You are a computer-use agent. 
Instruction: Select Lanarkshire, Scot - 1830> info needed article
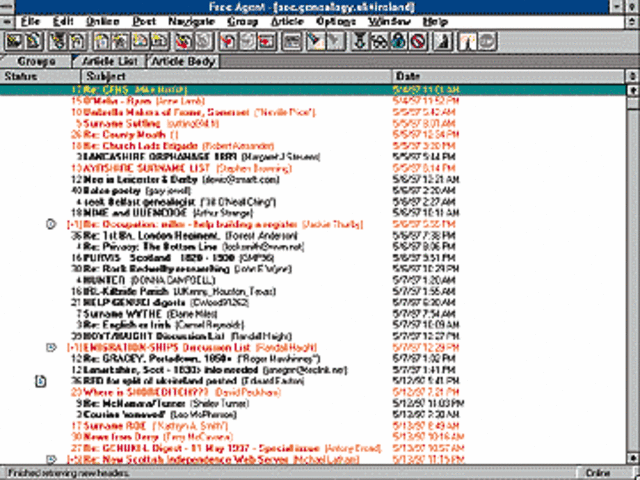coord(313,370)
